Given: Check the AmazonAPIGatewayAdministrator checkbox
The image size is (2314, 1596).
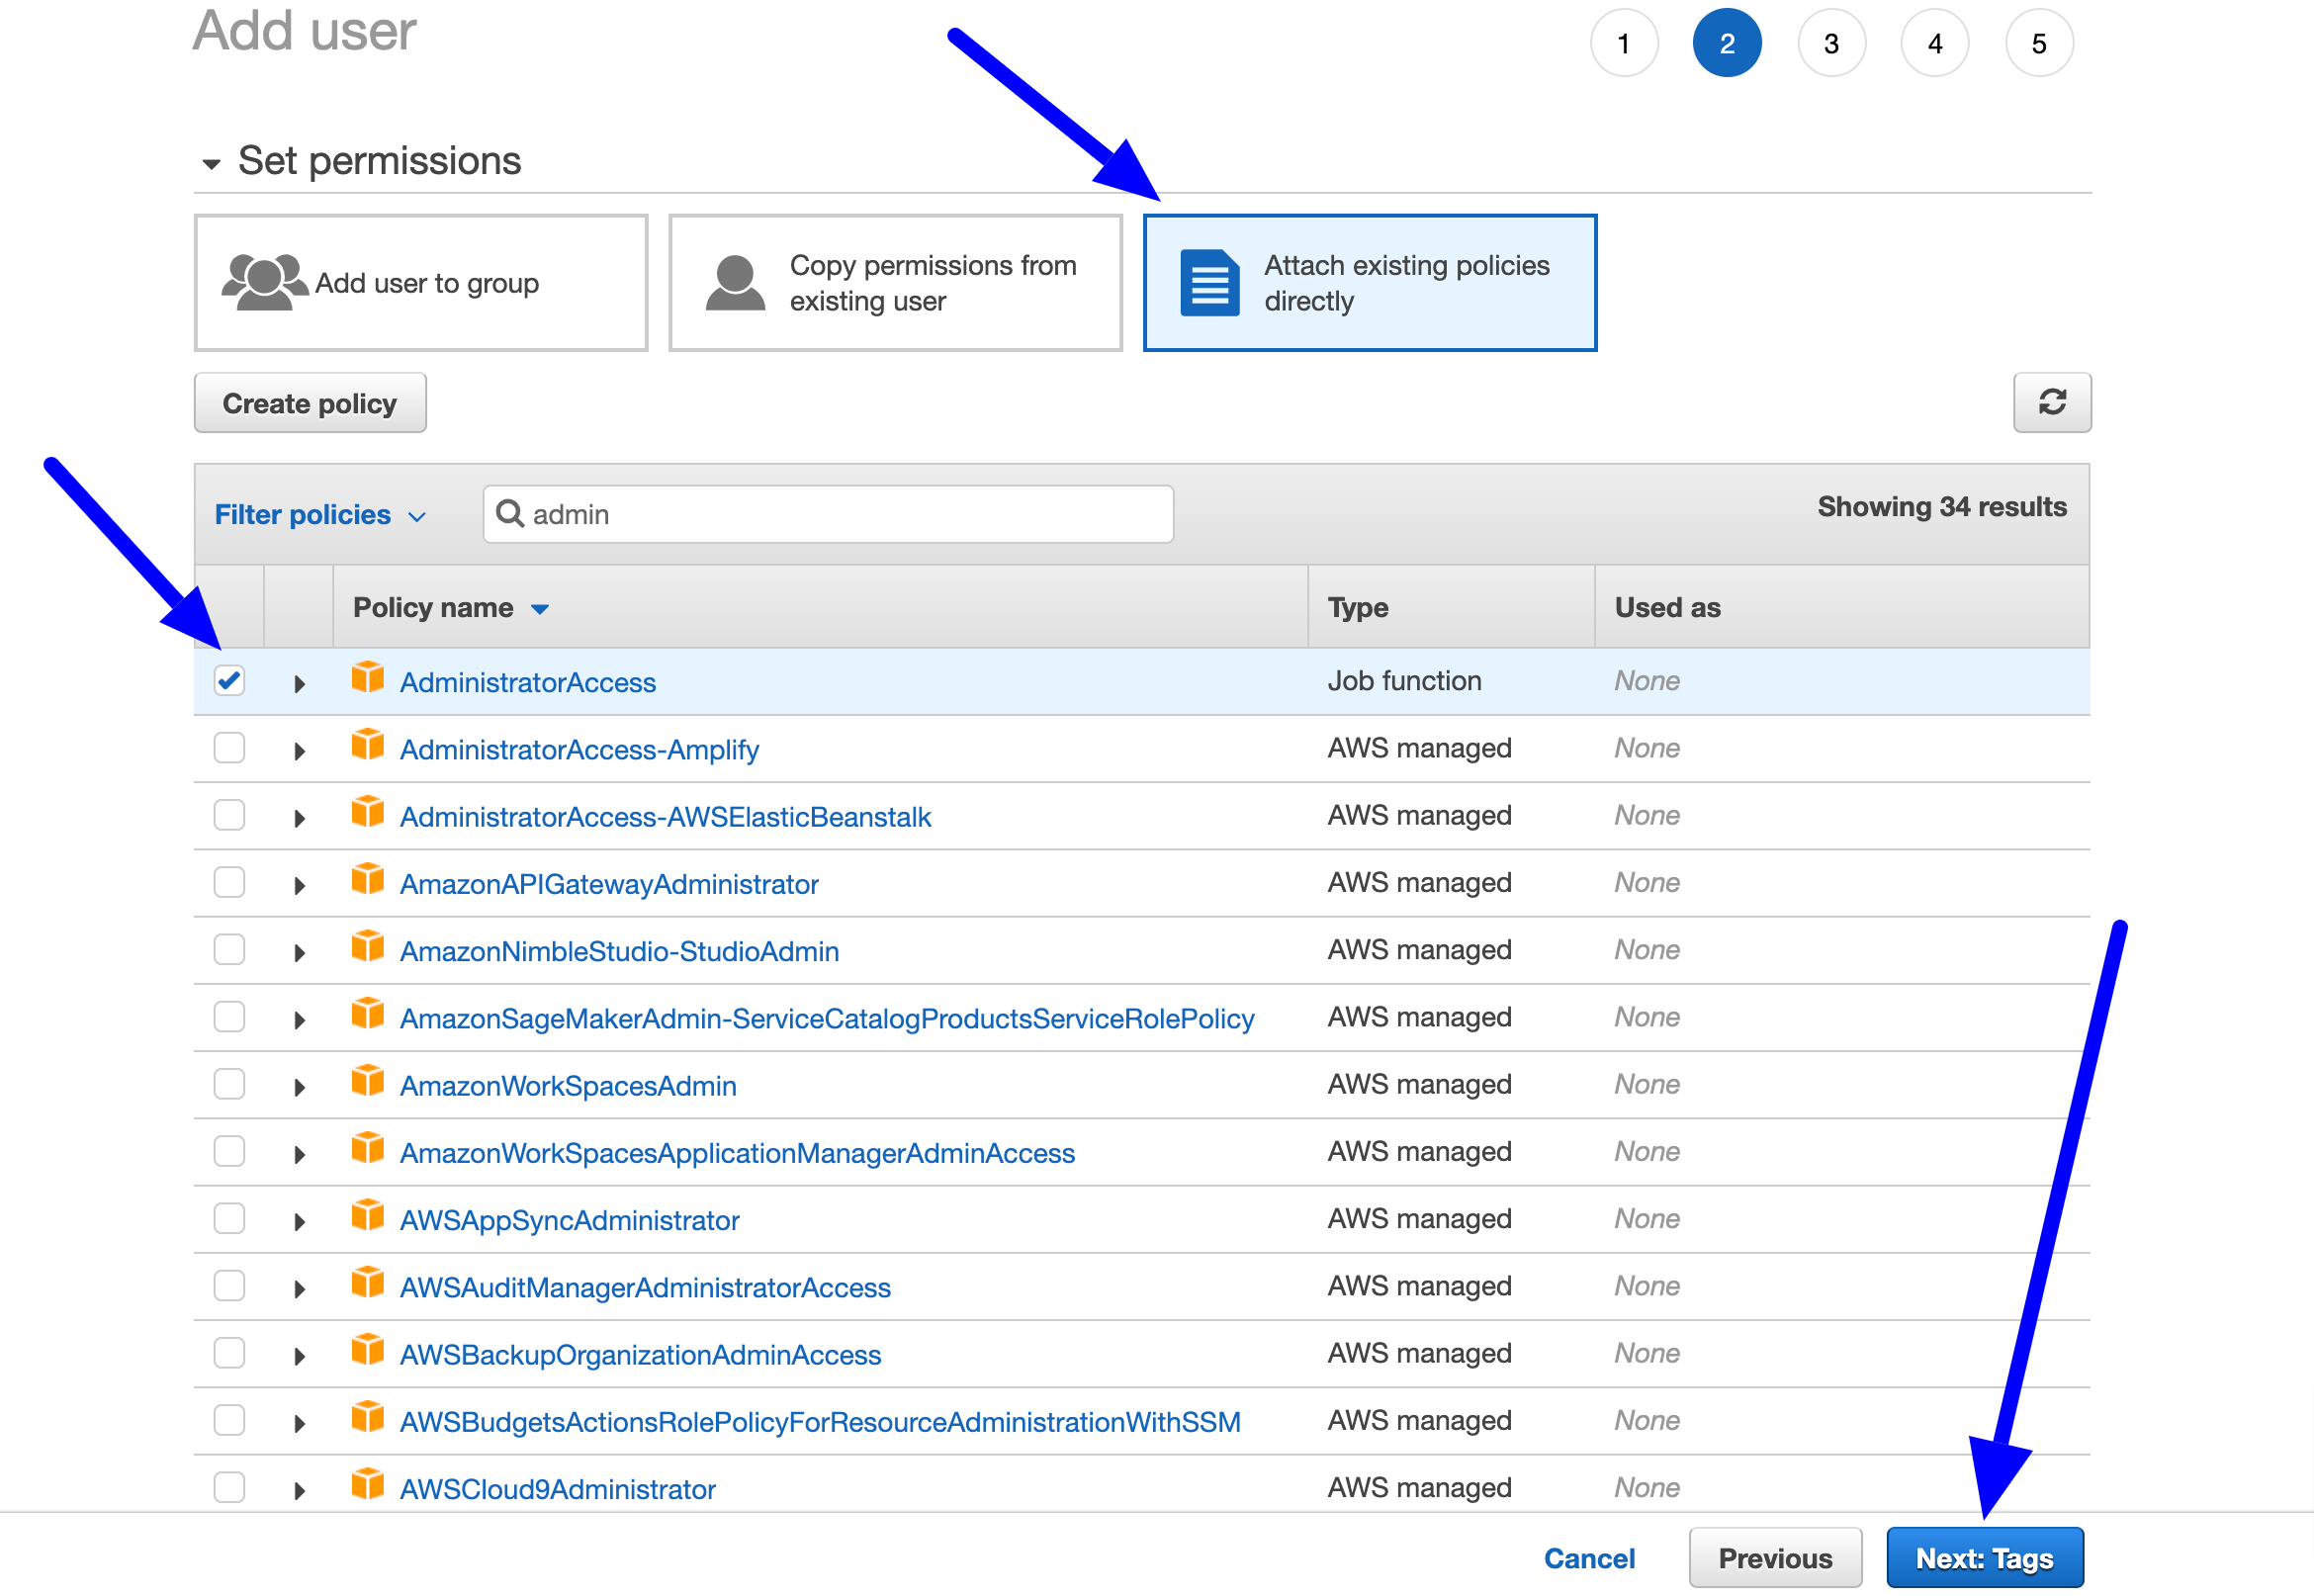Looking at the screenshot, I should click(229, 882).
